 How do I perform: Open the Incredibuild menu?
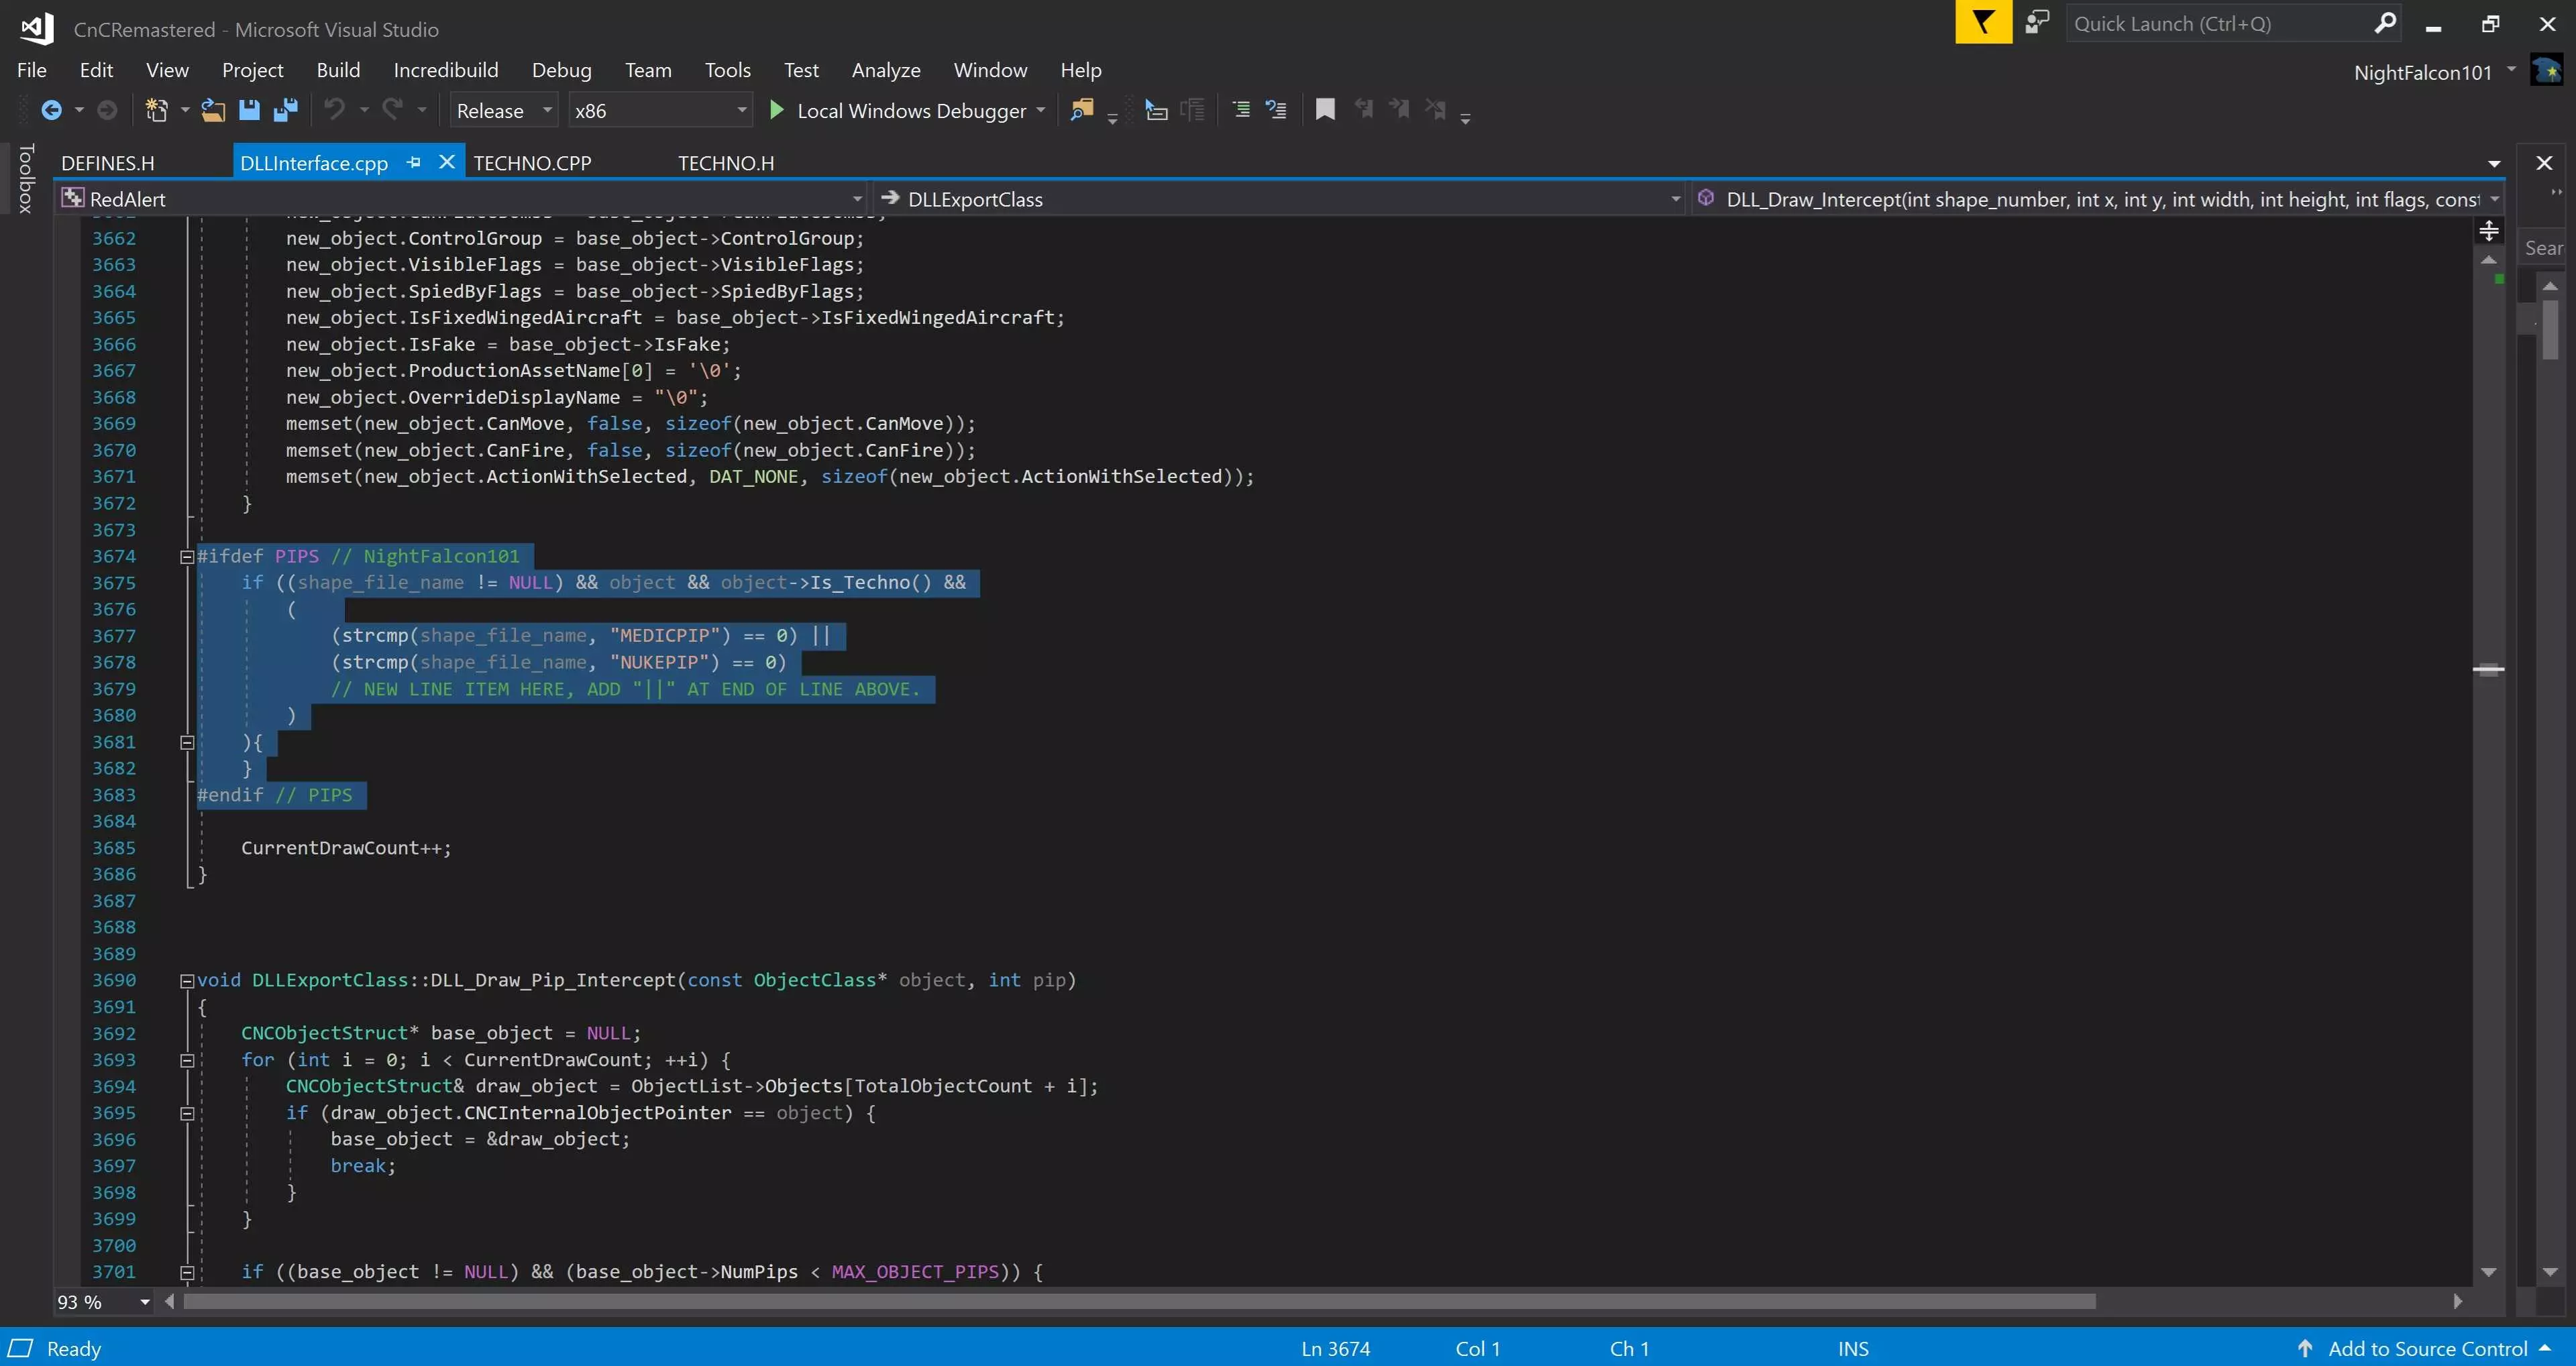[445, 70]
